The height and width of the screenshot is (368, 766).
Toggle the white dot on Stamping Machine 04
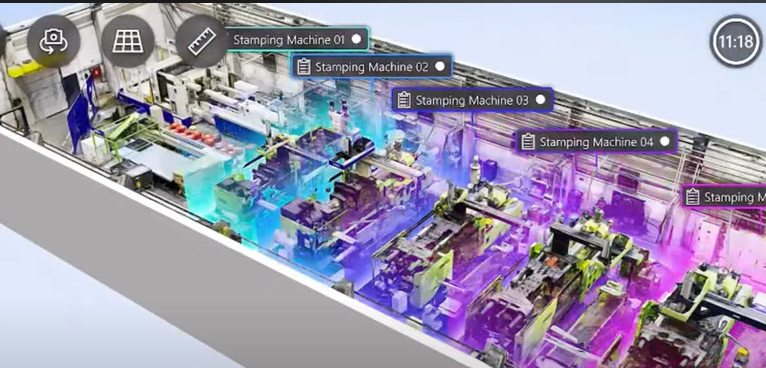coord(664,142)
